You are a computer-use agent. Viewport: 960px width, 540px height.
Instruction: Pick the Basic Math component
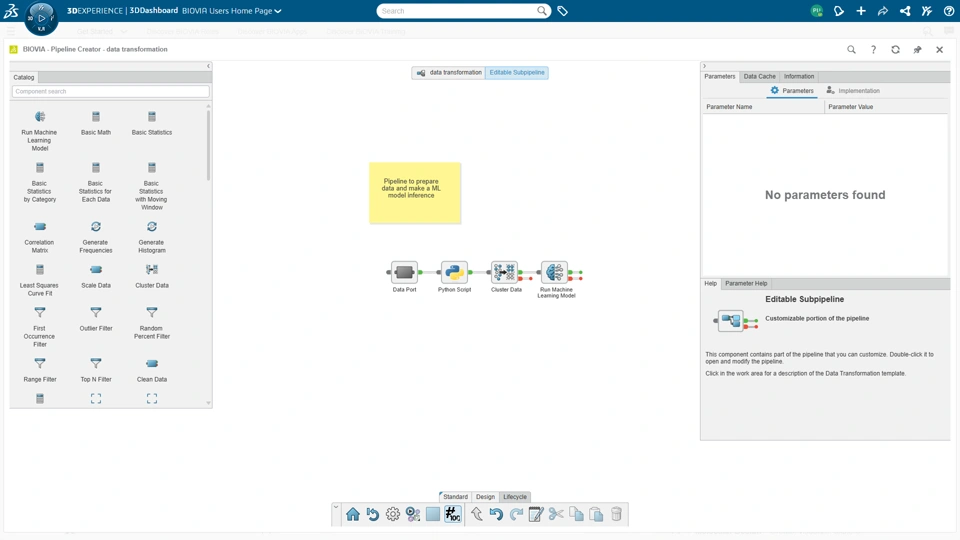(96, 123)
